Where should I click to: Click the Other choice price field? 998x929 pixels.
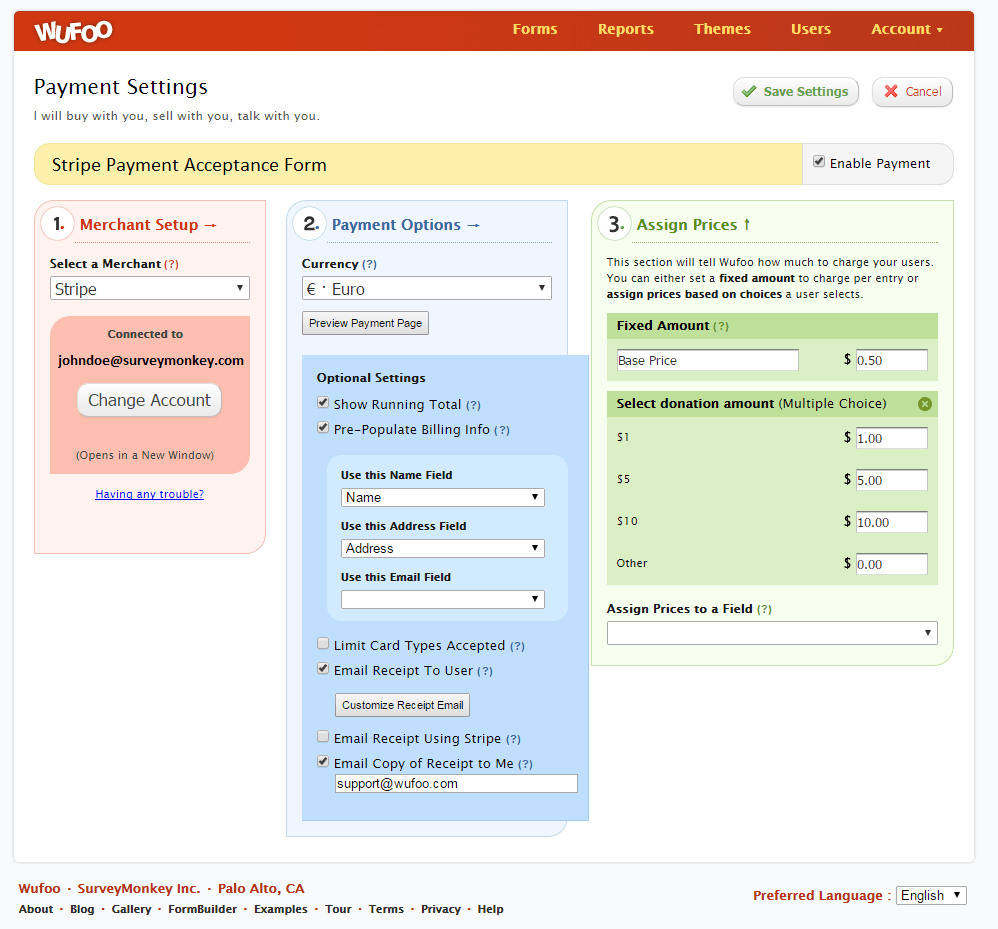[892, 564]
